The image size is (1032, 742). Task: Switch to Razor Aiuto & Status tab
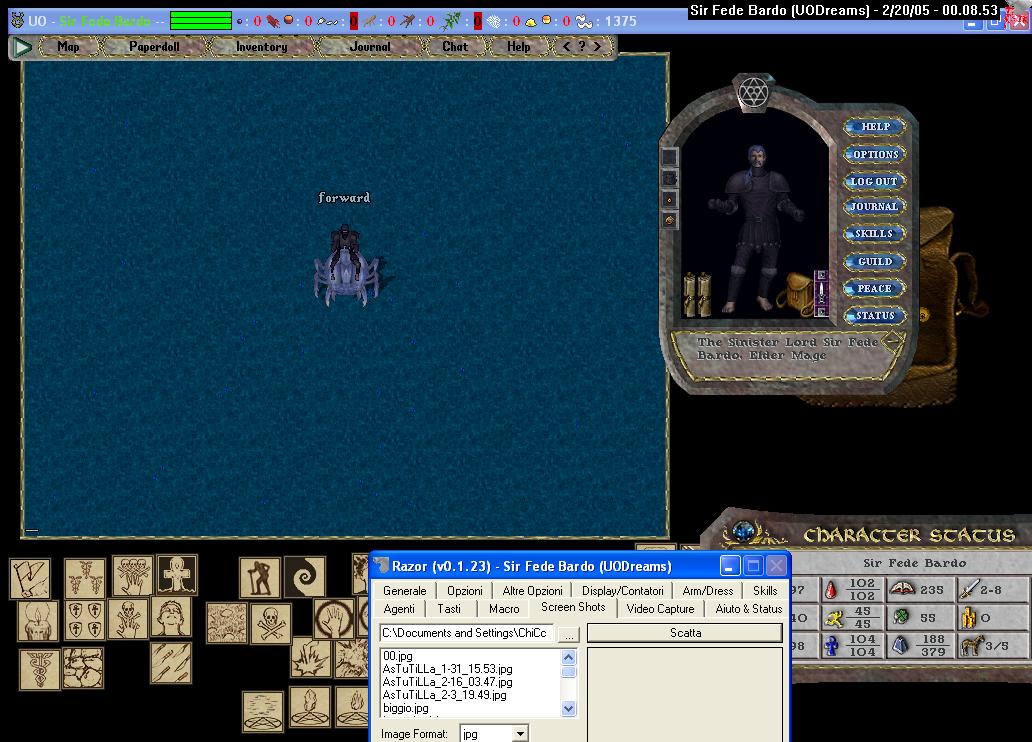coord(749,609)
